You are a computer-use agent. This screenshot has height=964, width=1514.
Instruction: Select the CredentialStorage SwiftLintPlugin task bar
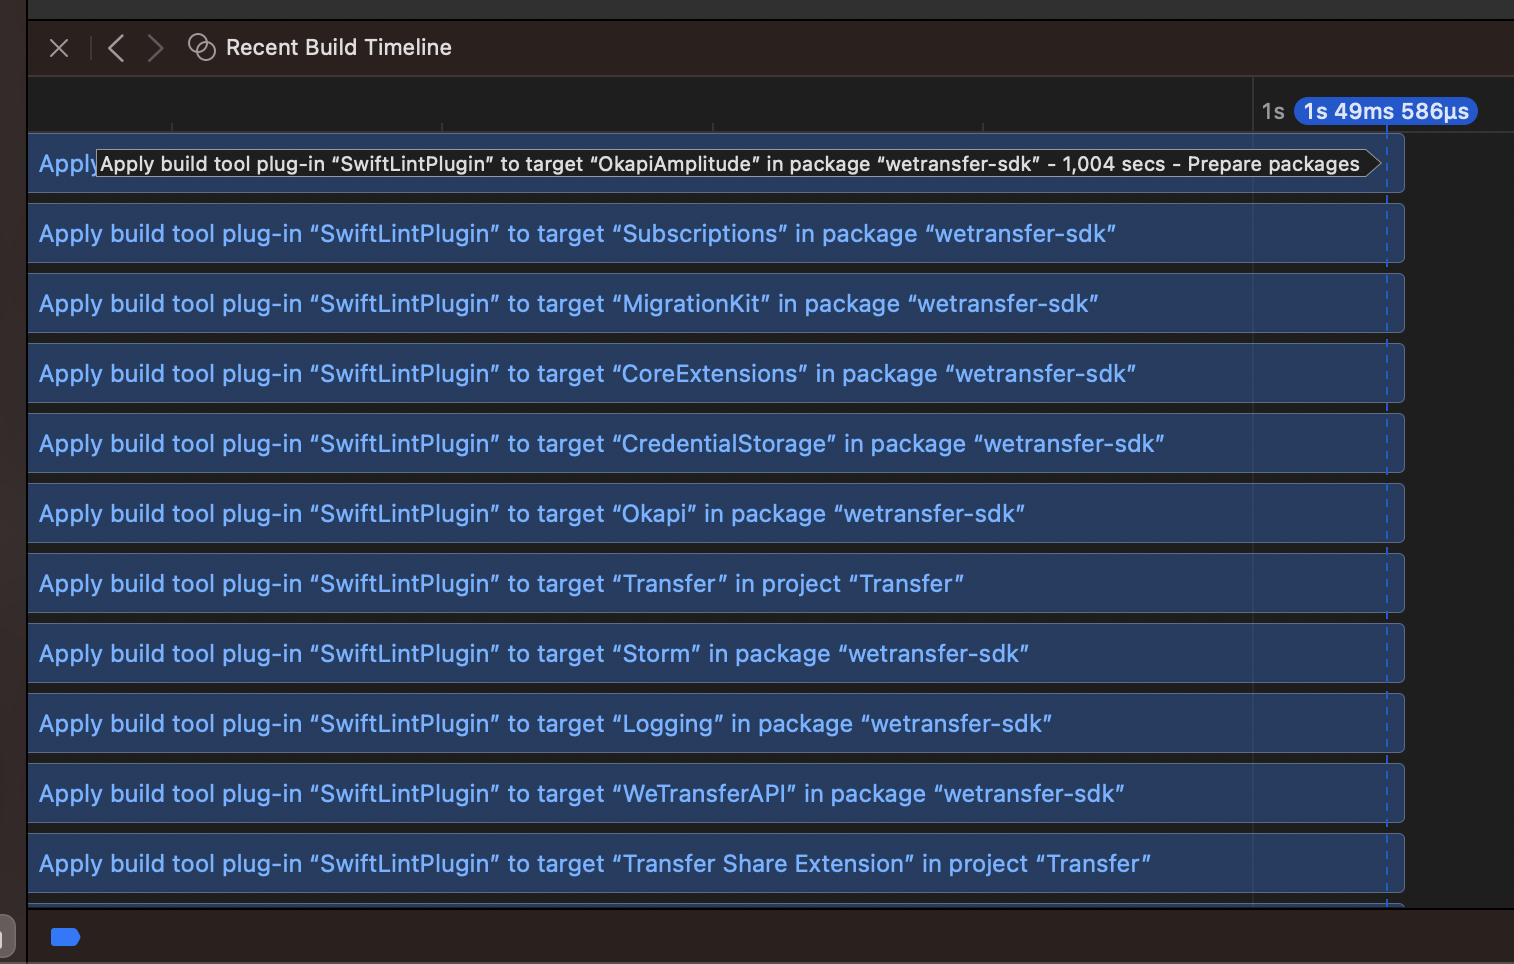(716, 443)
